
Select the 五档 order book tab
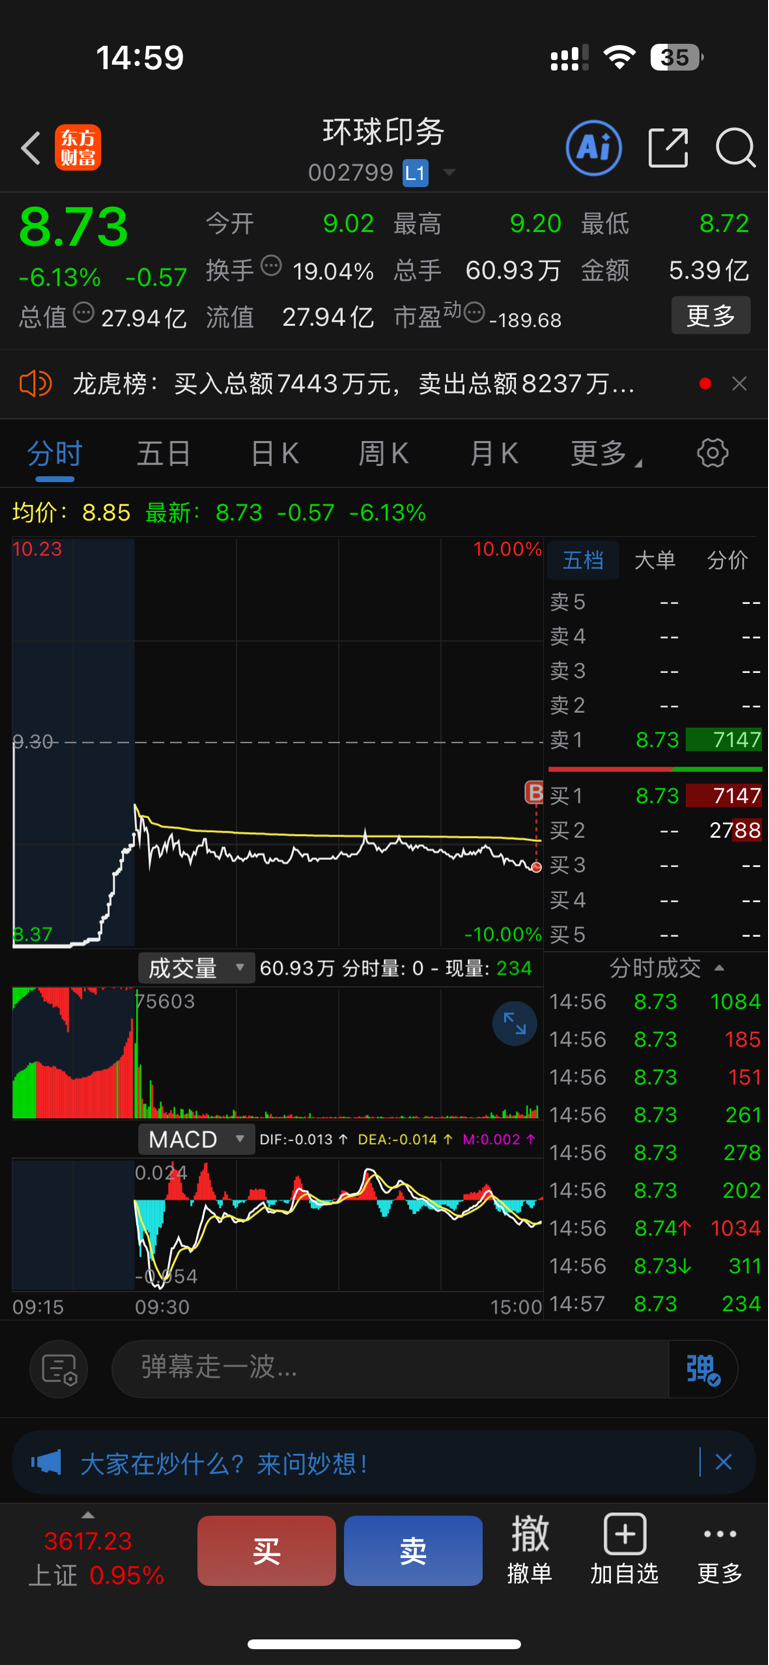[x=583, y=560]
